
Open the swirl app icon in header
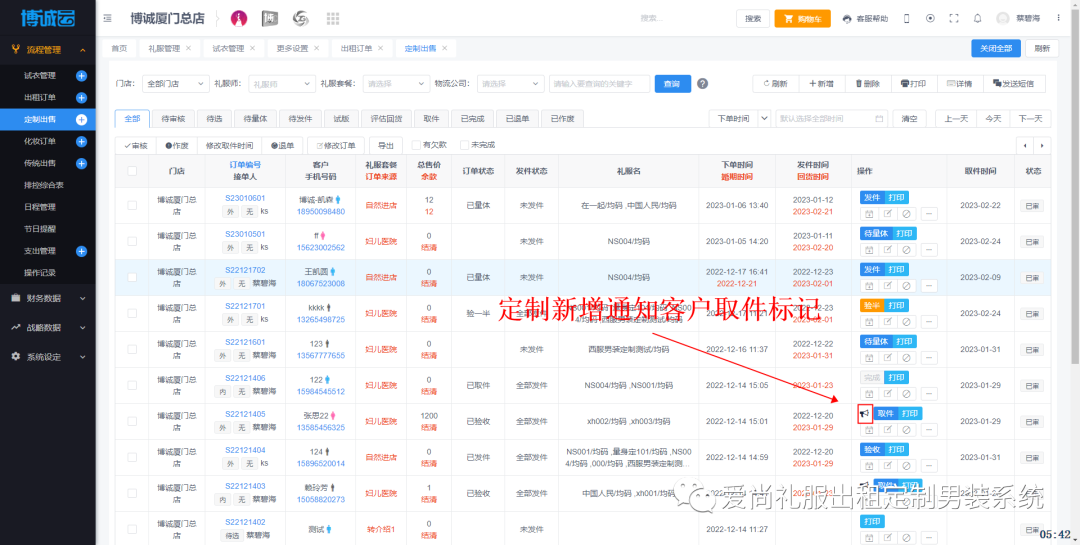click(301, 19)
